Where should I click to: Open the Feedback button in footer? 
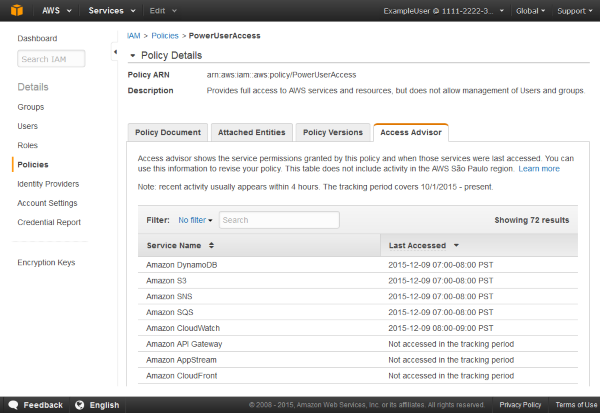[35, 405]
